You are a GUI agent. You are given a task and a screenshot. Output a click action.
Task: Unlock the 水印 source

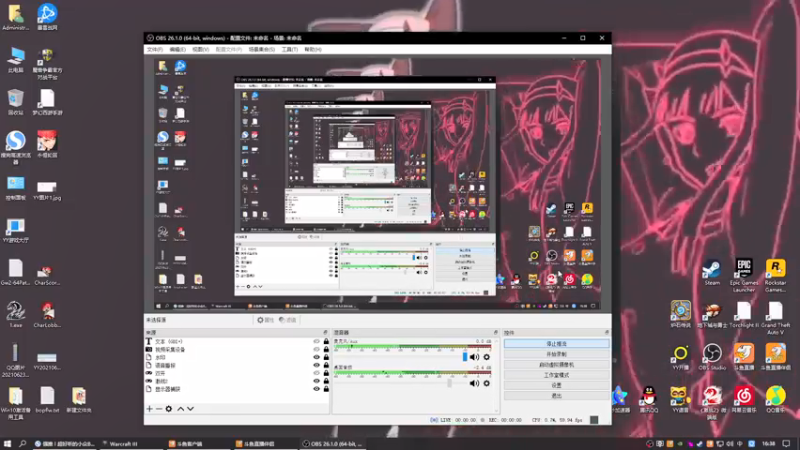[x=326, y=358]
